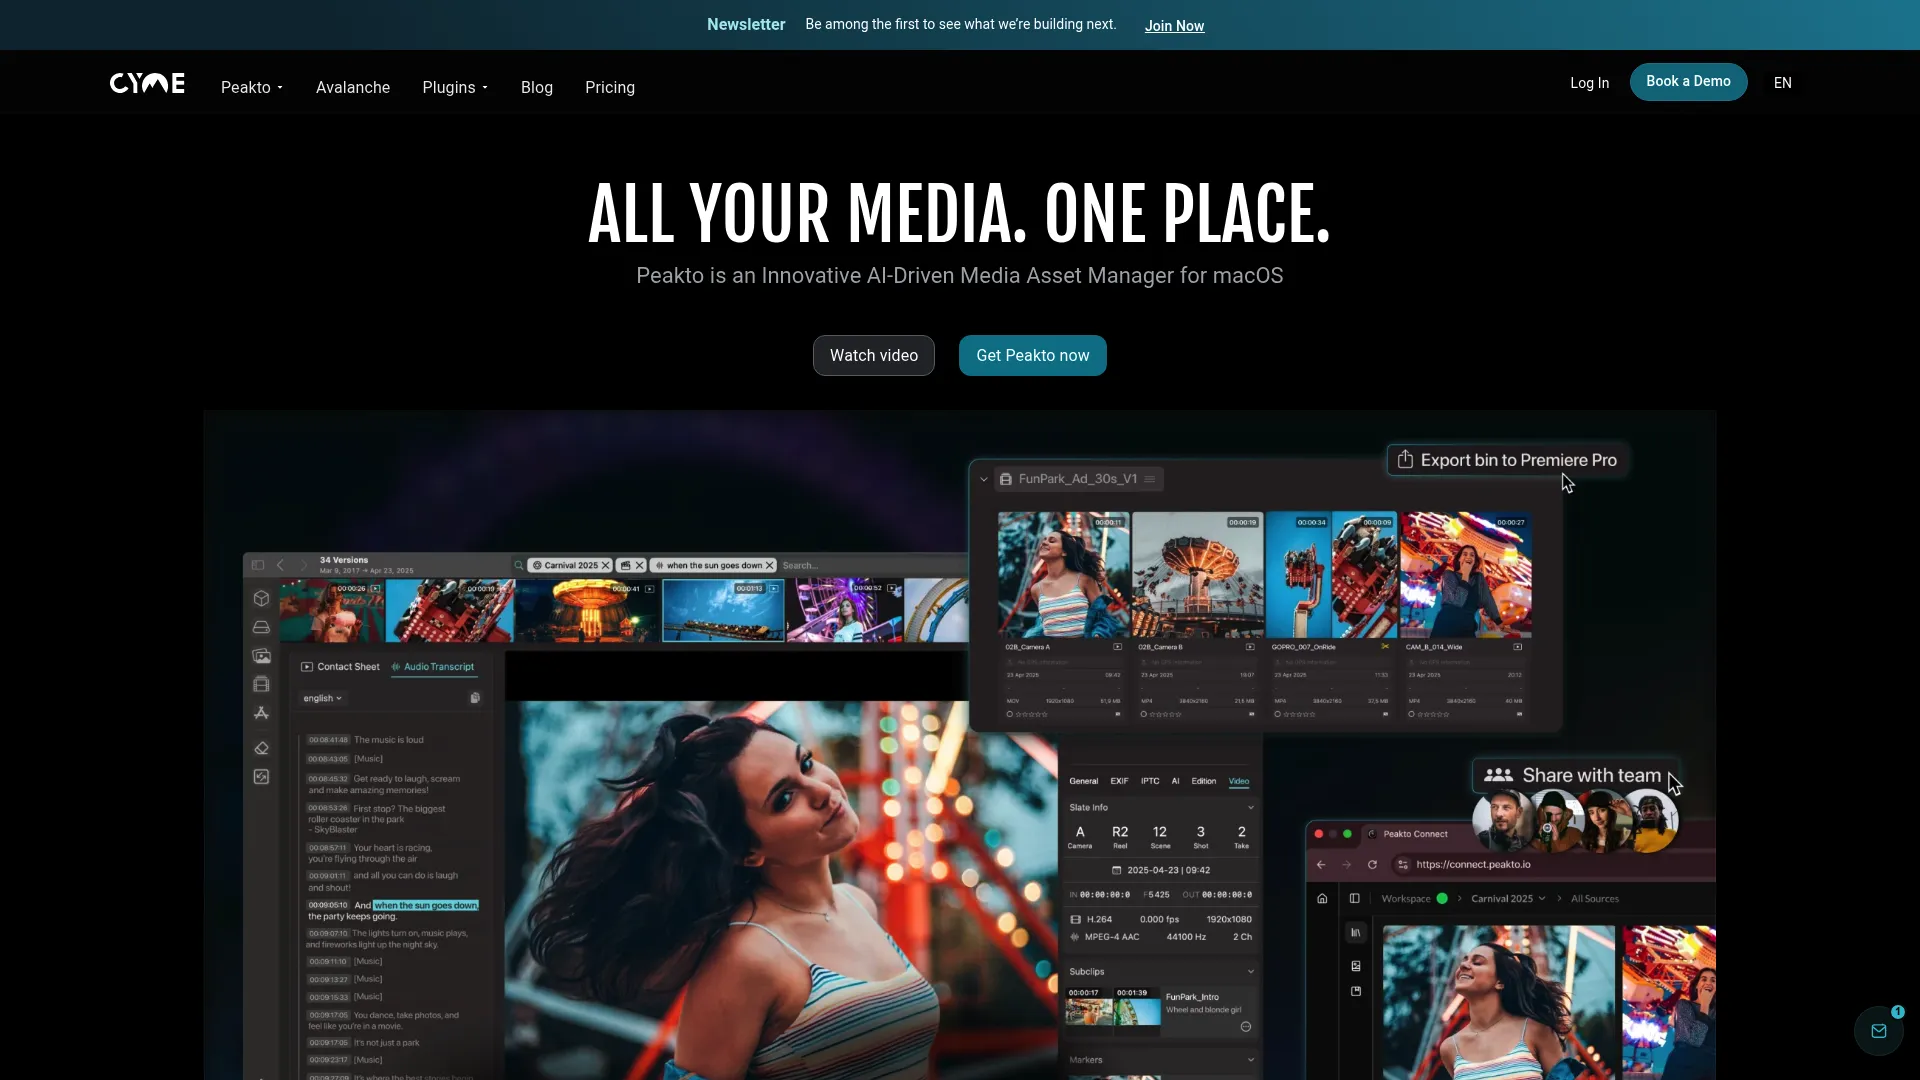1920x1080 pixels.
Task: Remove the clapperboard filter chip
Action: point(640,565)
